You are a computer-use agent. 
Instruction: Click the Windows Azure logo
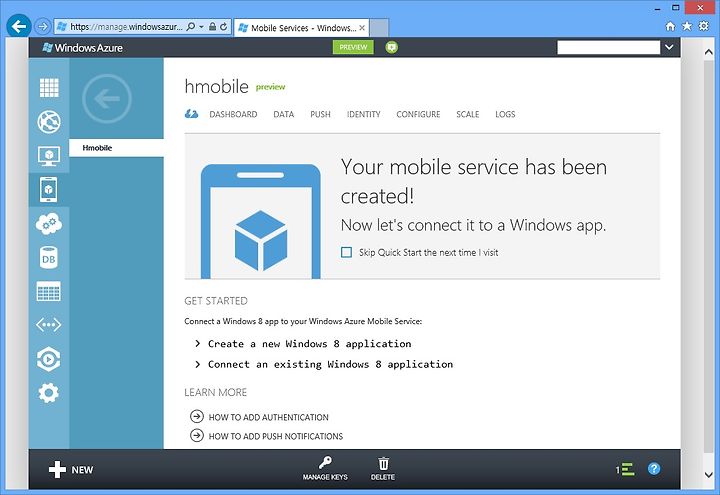pyautogui.click(x=82, y=48)
